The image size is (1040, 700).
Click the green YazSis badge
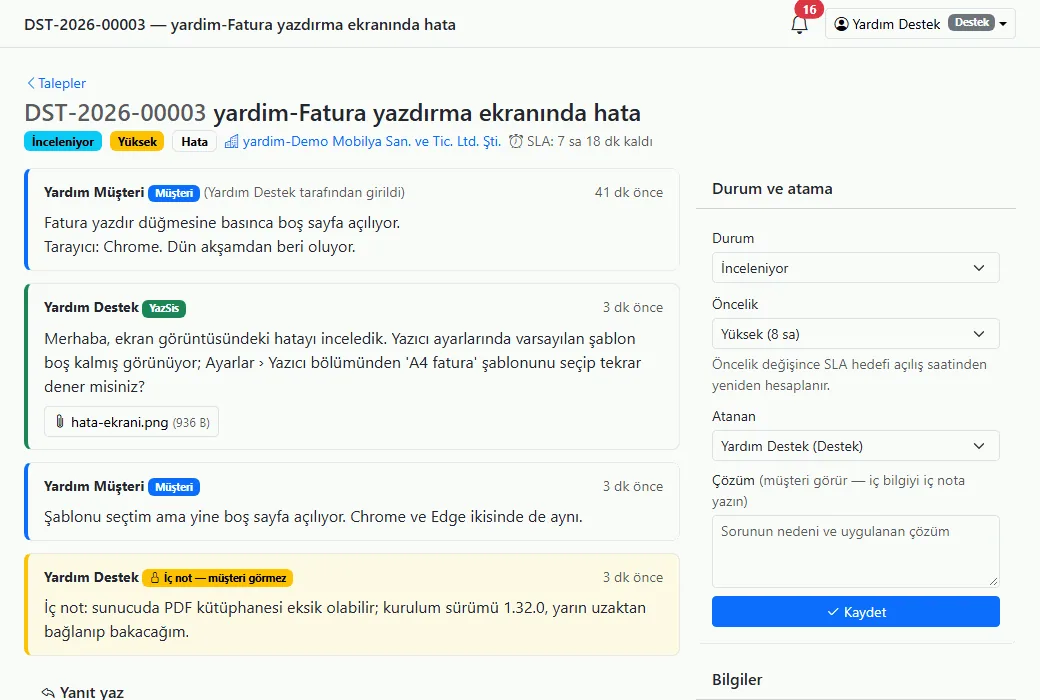[164, 309]
